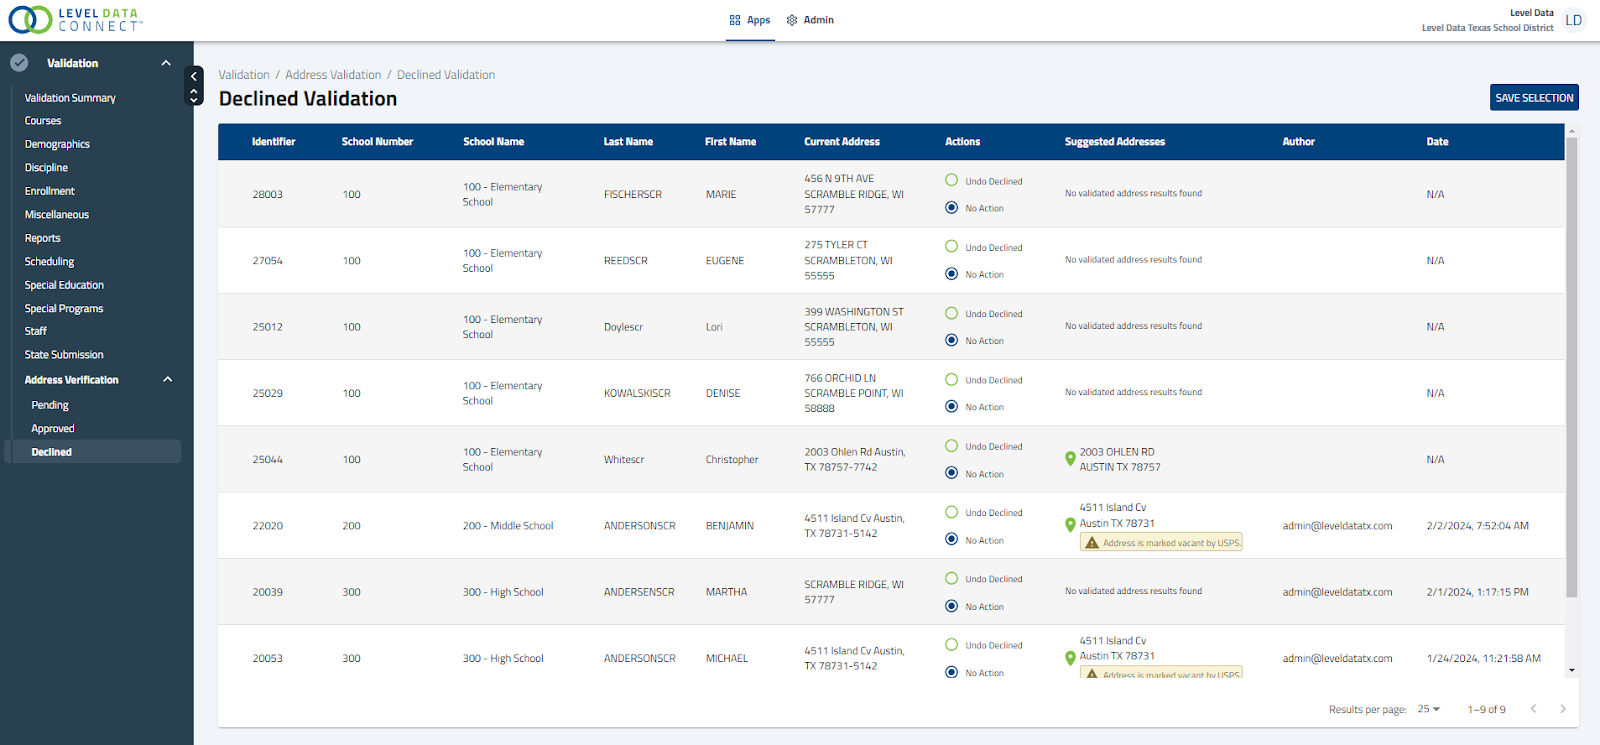Screen dimensions: 1600x745
Task: Collapse the Address Verification submenu
Action: (x=168, y=380)
